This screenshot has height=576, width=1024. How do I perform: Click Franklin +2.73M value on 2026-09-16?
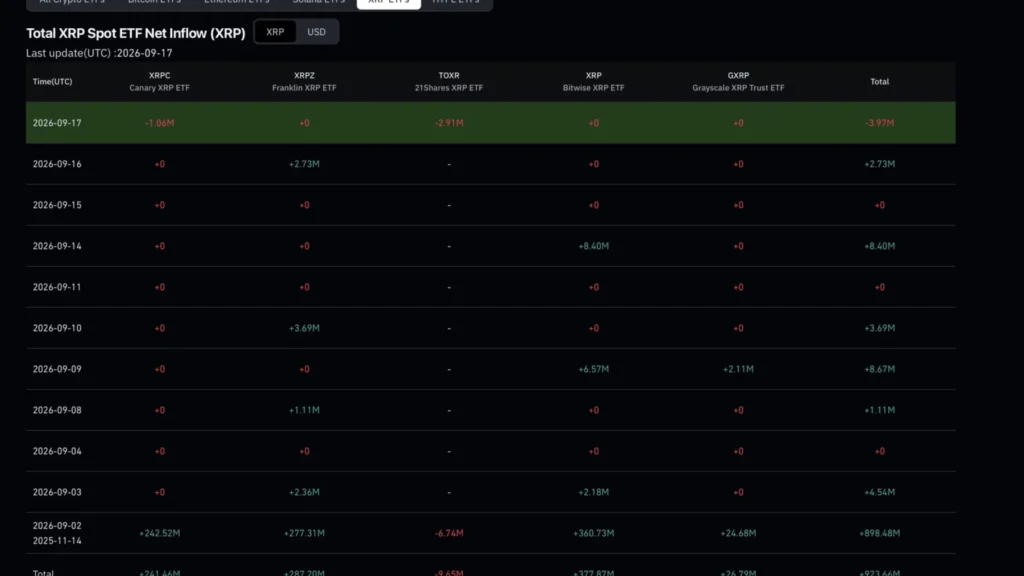coord(304,164)
